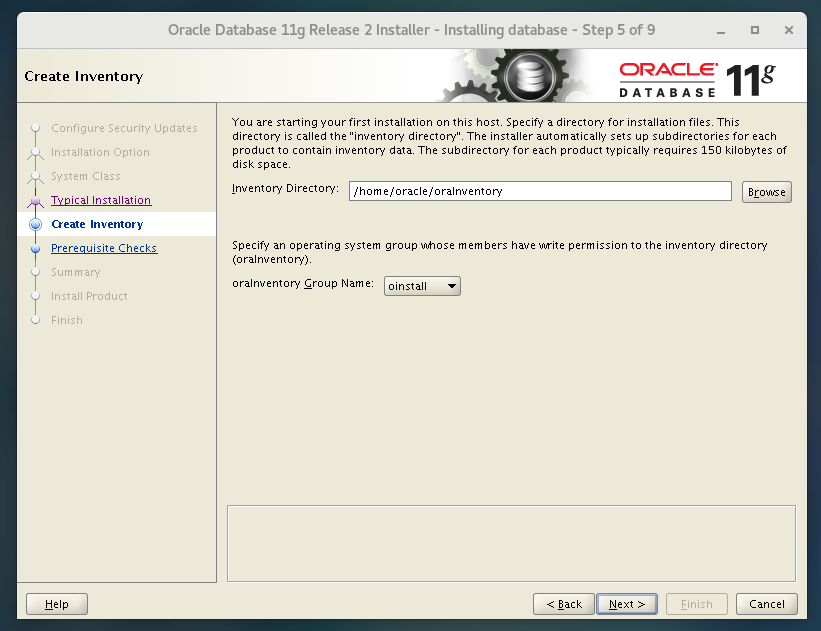Image resolution: width=821 pixels, height=631 pixels.
Task: Click the oraInventory Group Name label
Action: pyautogui.click(x=303, y=283)
